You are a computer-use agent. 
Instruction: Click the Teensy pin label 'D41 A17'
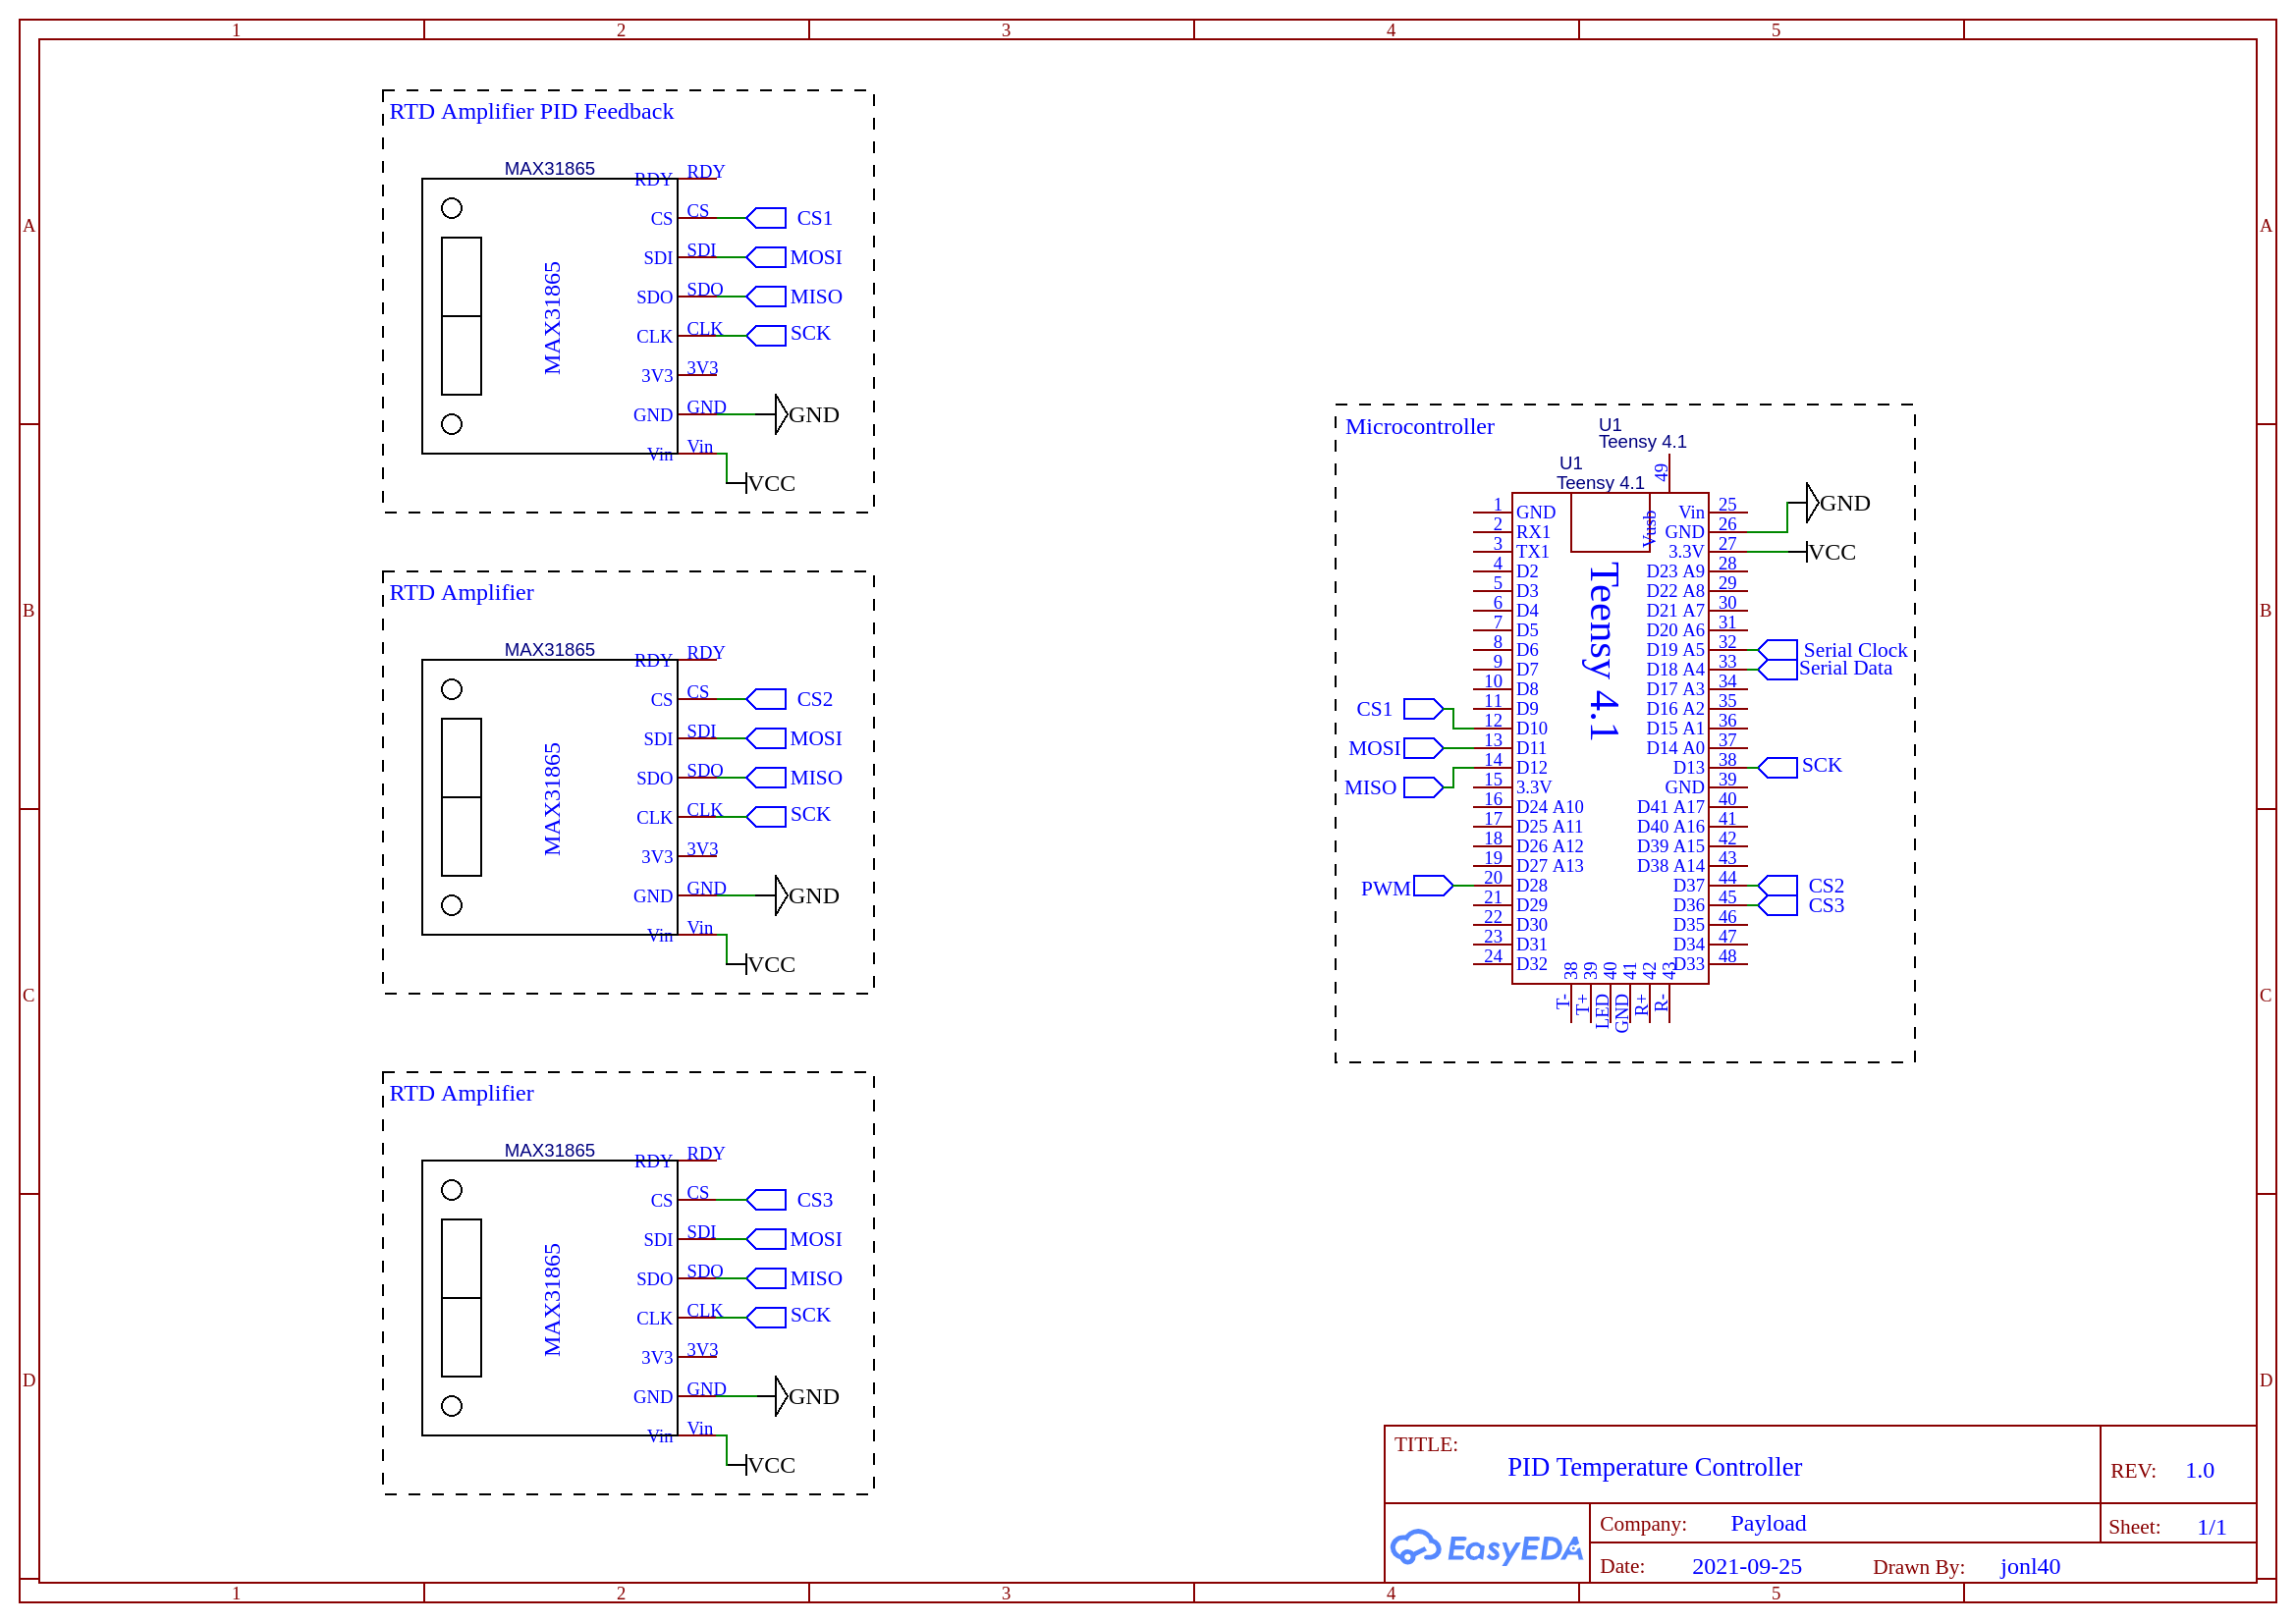coord(1670,807)
